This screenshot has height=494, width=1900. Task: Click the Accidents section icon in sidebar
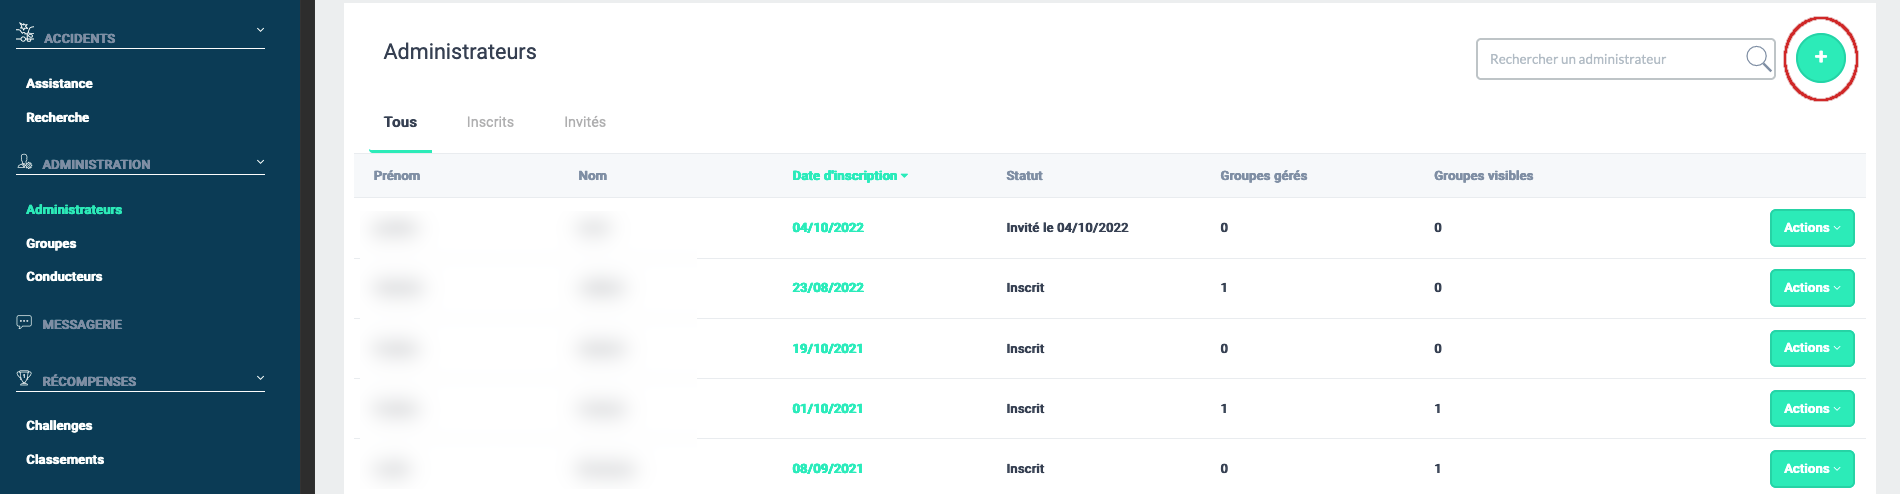(25, 33)
